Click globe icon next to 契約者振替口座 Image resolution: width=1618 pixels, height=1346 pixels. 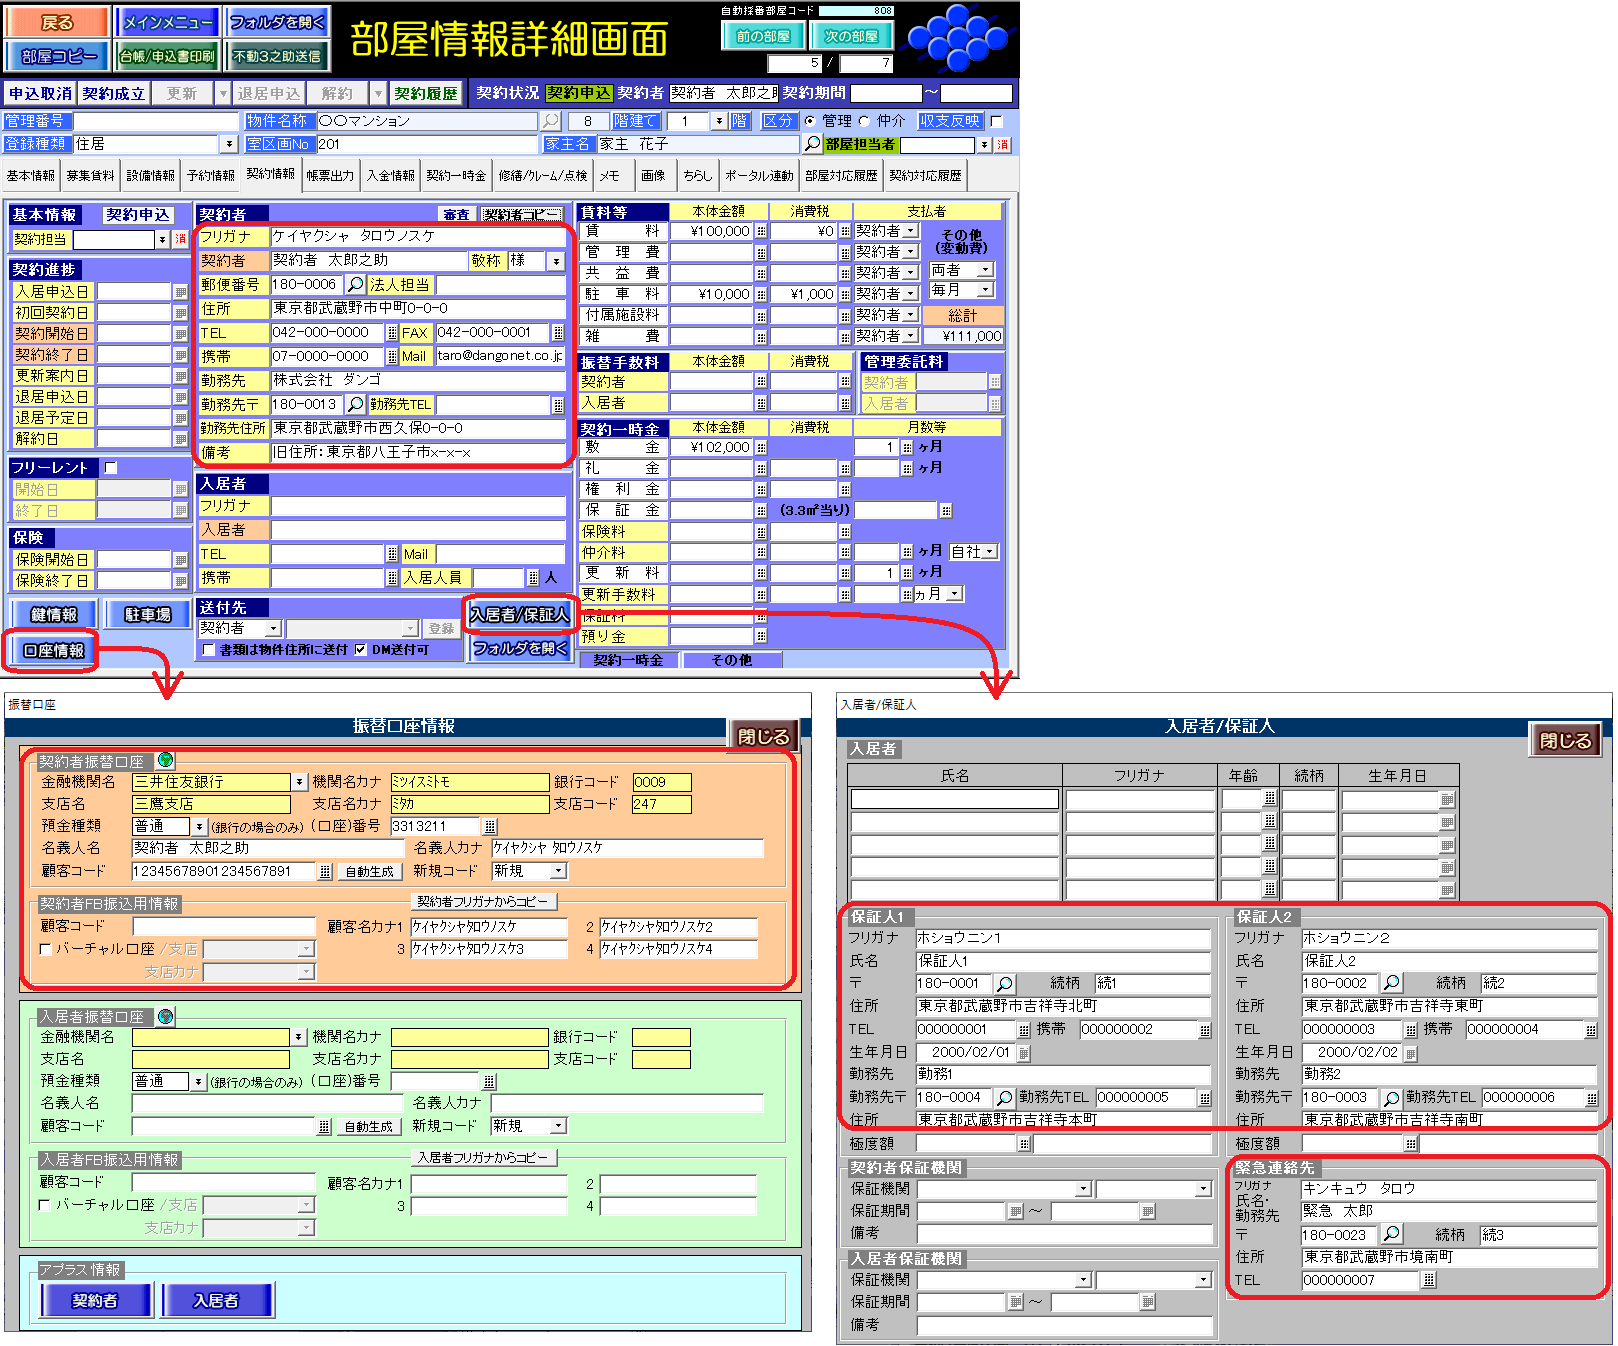(166, 761)
